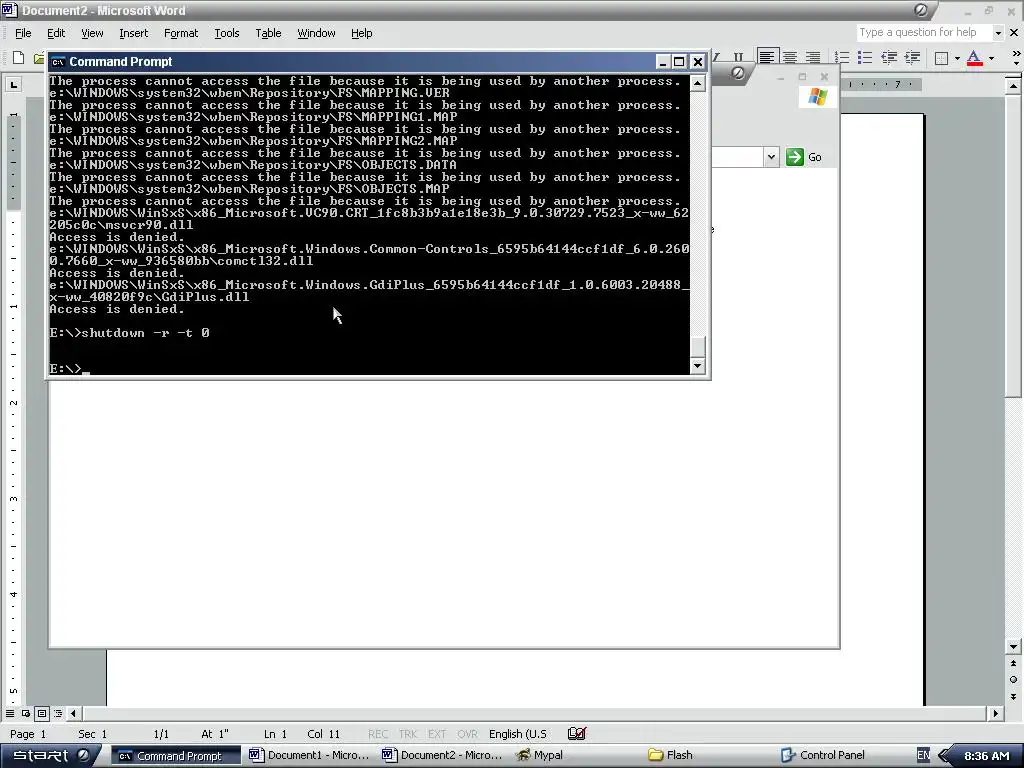Click the Increase Indent icon
Image resolution: width=1024 pixels, height=768 pixels.
pos(912,57)
